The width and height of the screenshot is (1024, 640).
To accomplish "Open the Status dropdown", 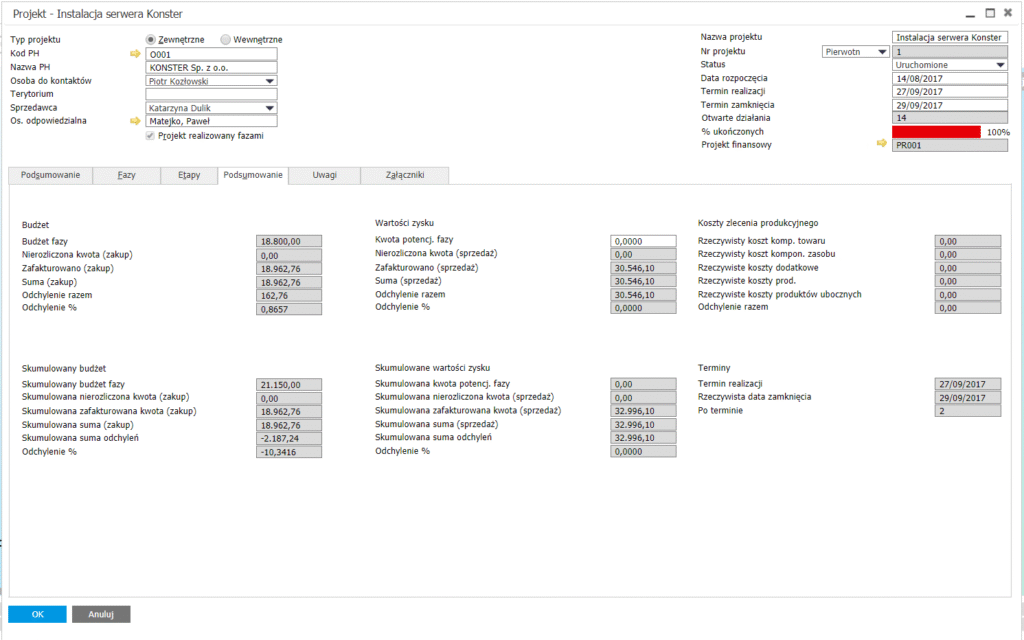I will coord(1001,65).
